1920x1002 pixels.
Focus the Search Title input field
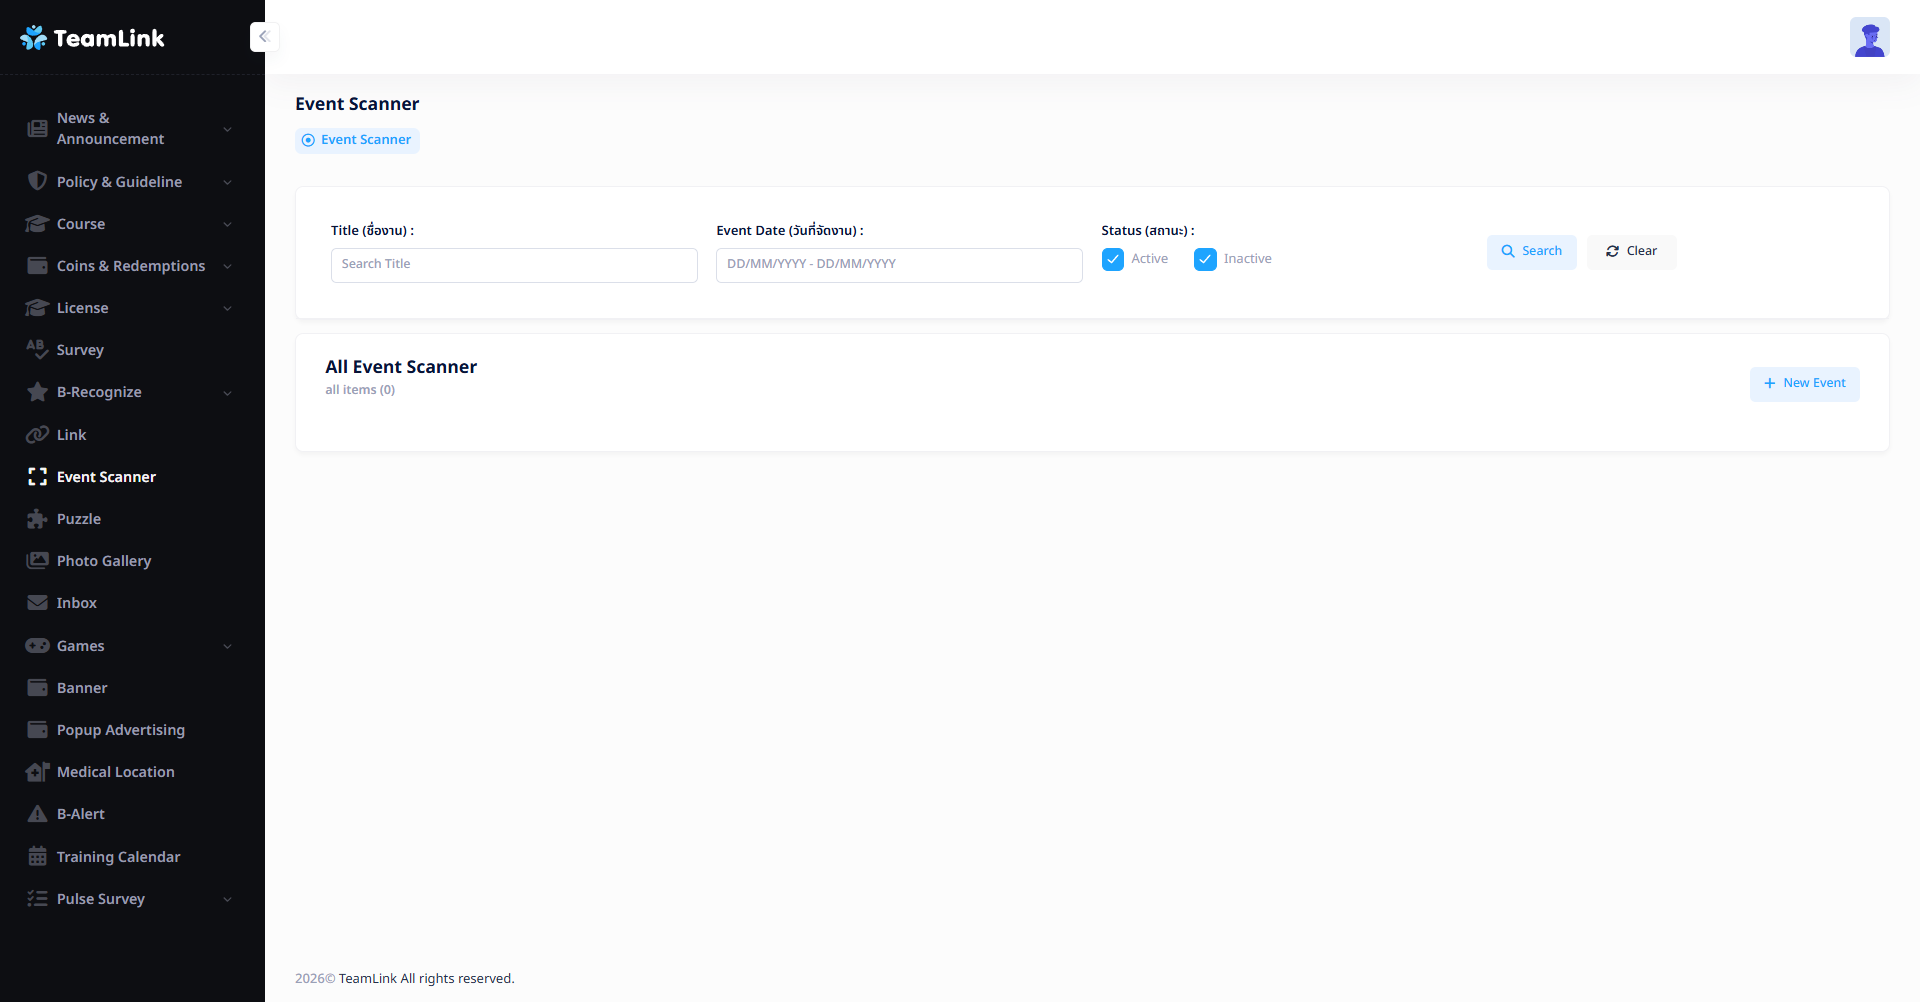(514, 265)
